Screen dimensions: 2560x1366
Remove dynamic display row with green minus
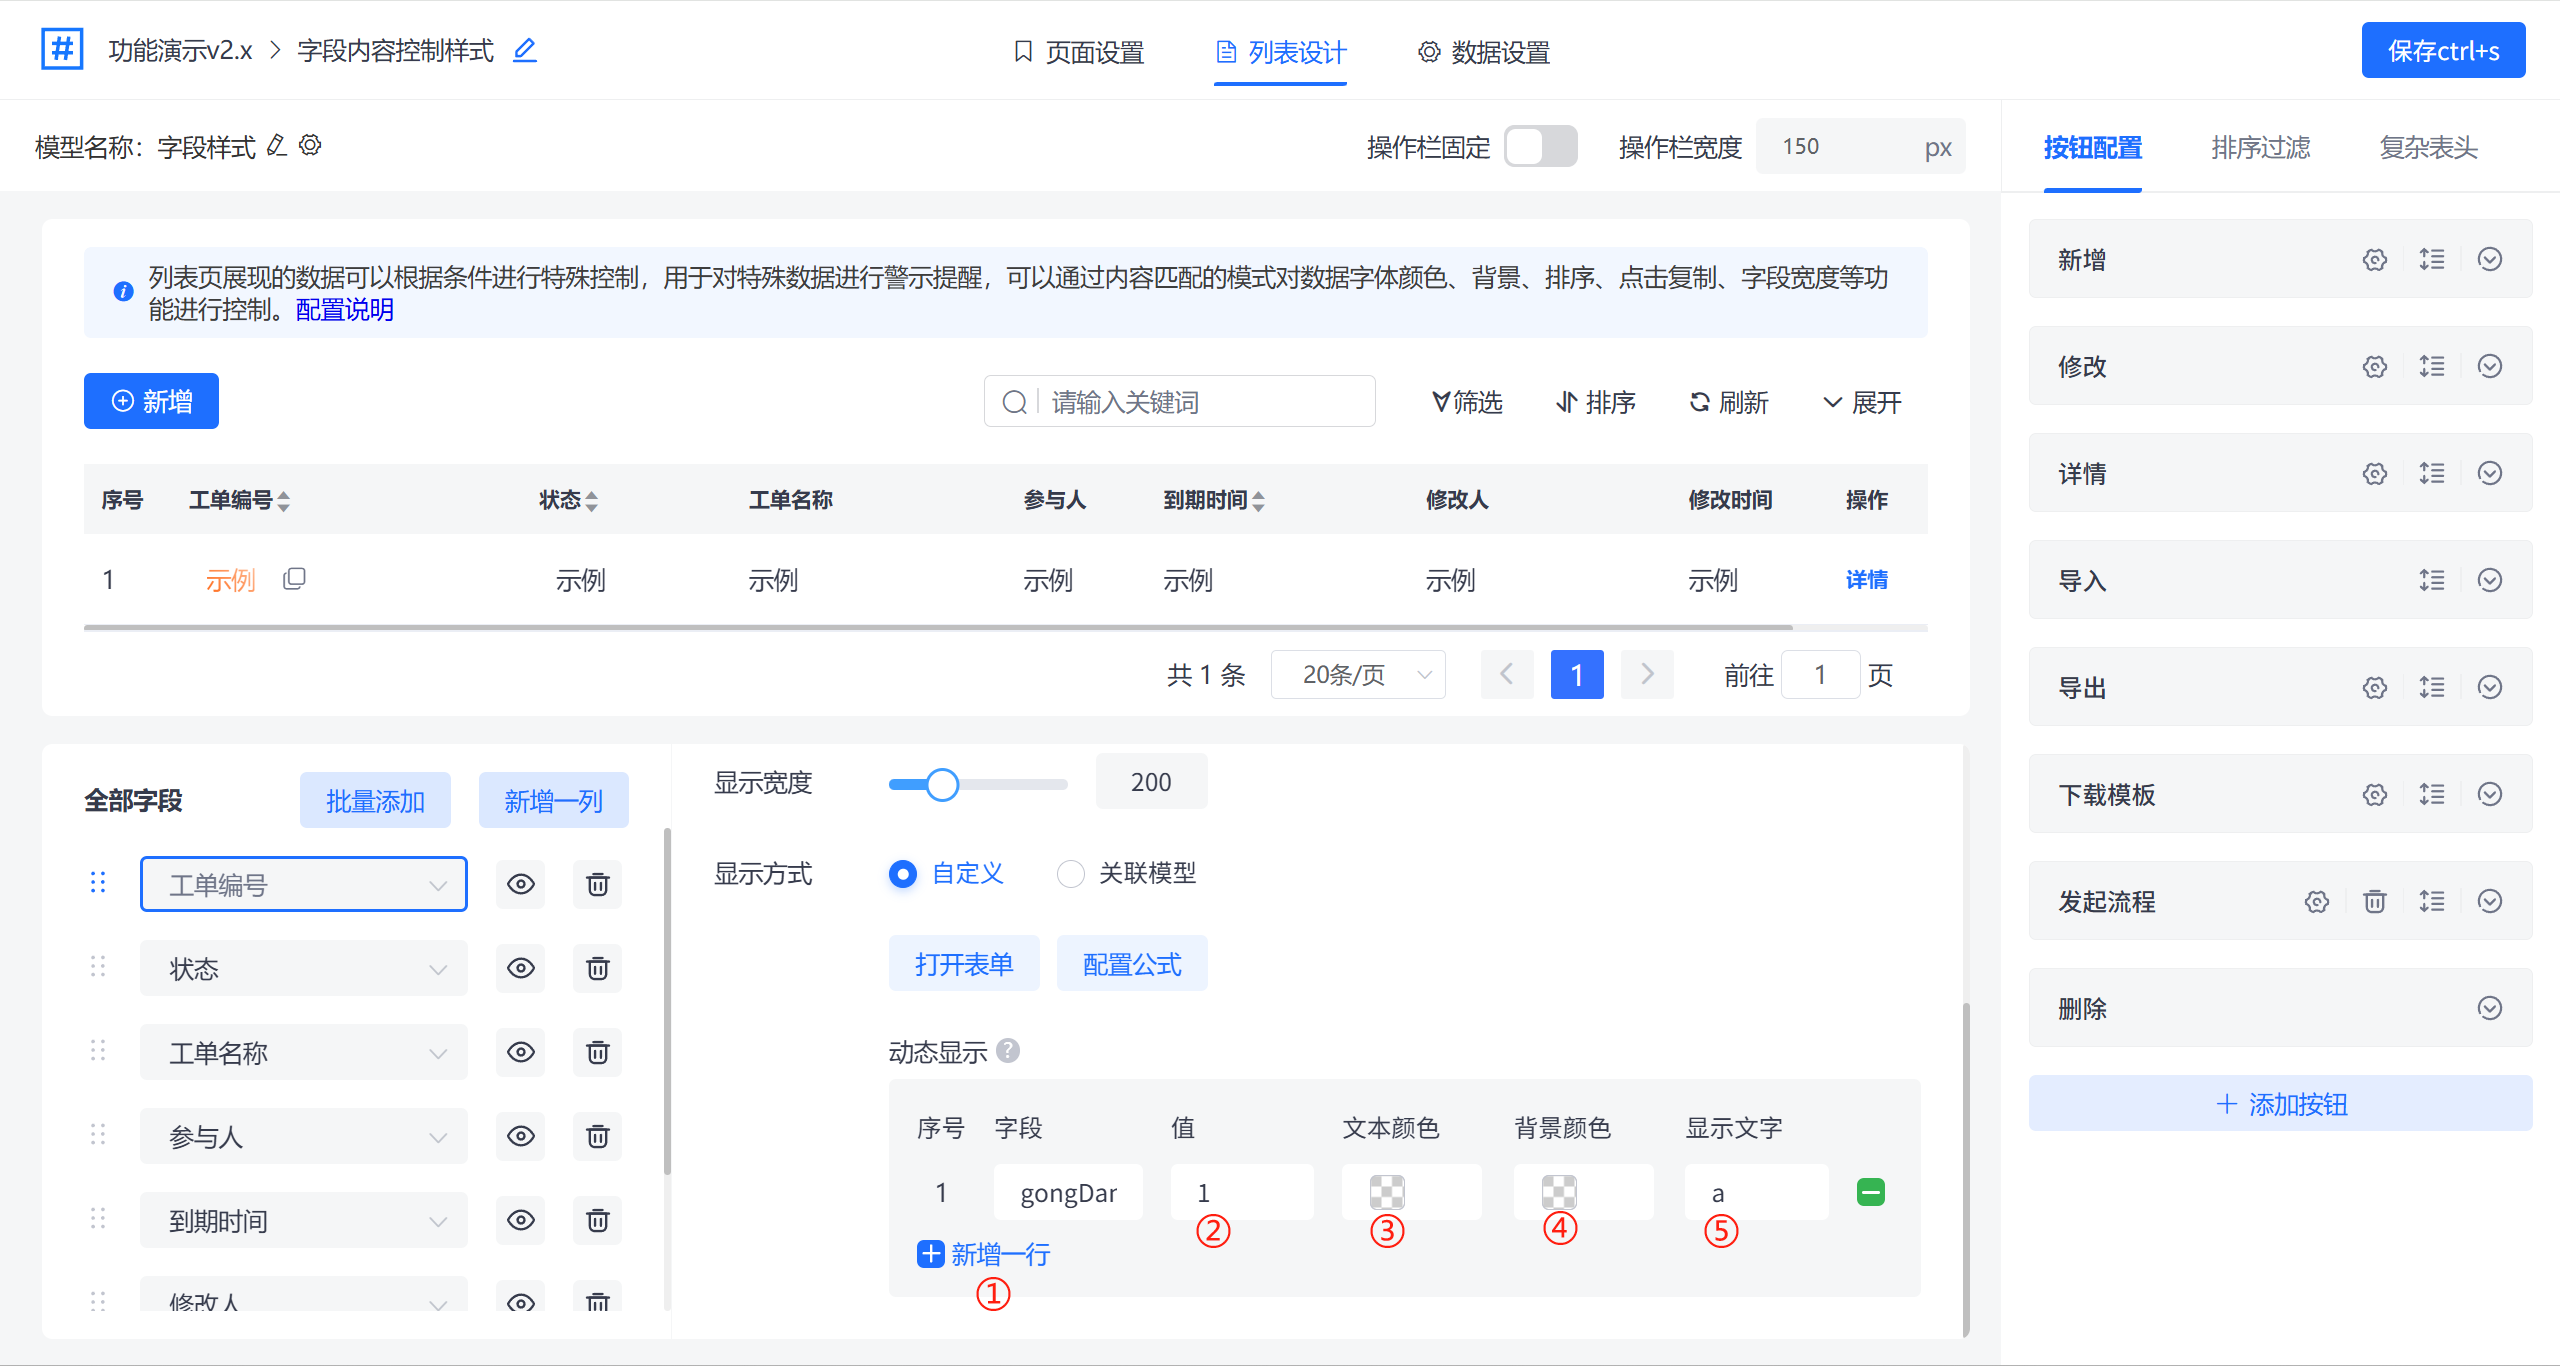click(x=1870, y=1192)
